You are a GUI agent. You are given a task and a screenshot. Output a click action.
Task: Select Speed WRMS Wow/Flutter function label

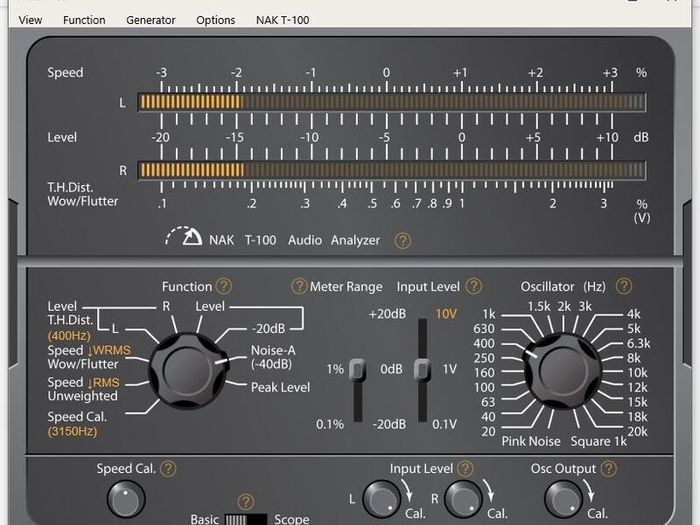pos(89,357)
